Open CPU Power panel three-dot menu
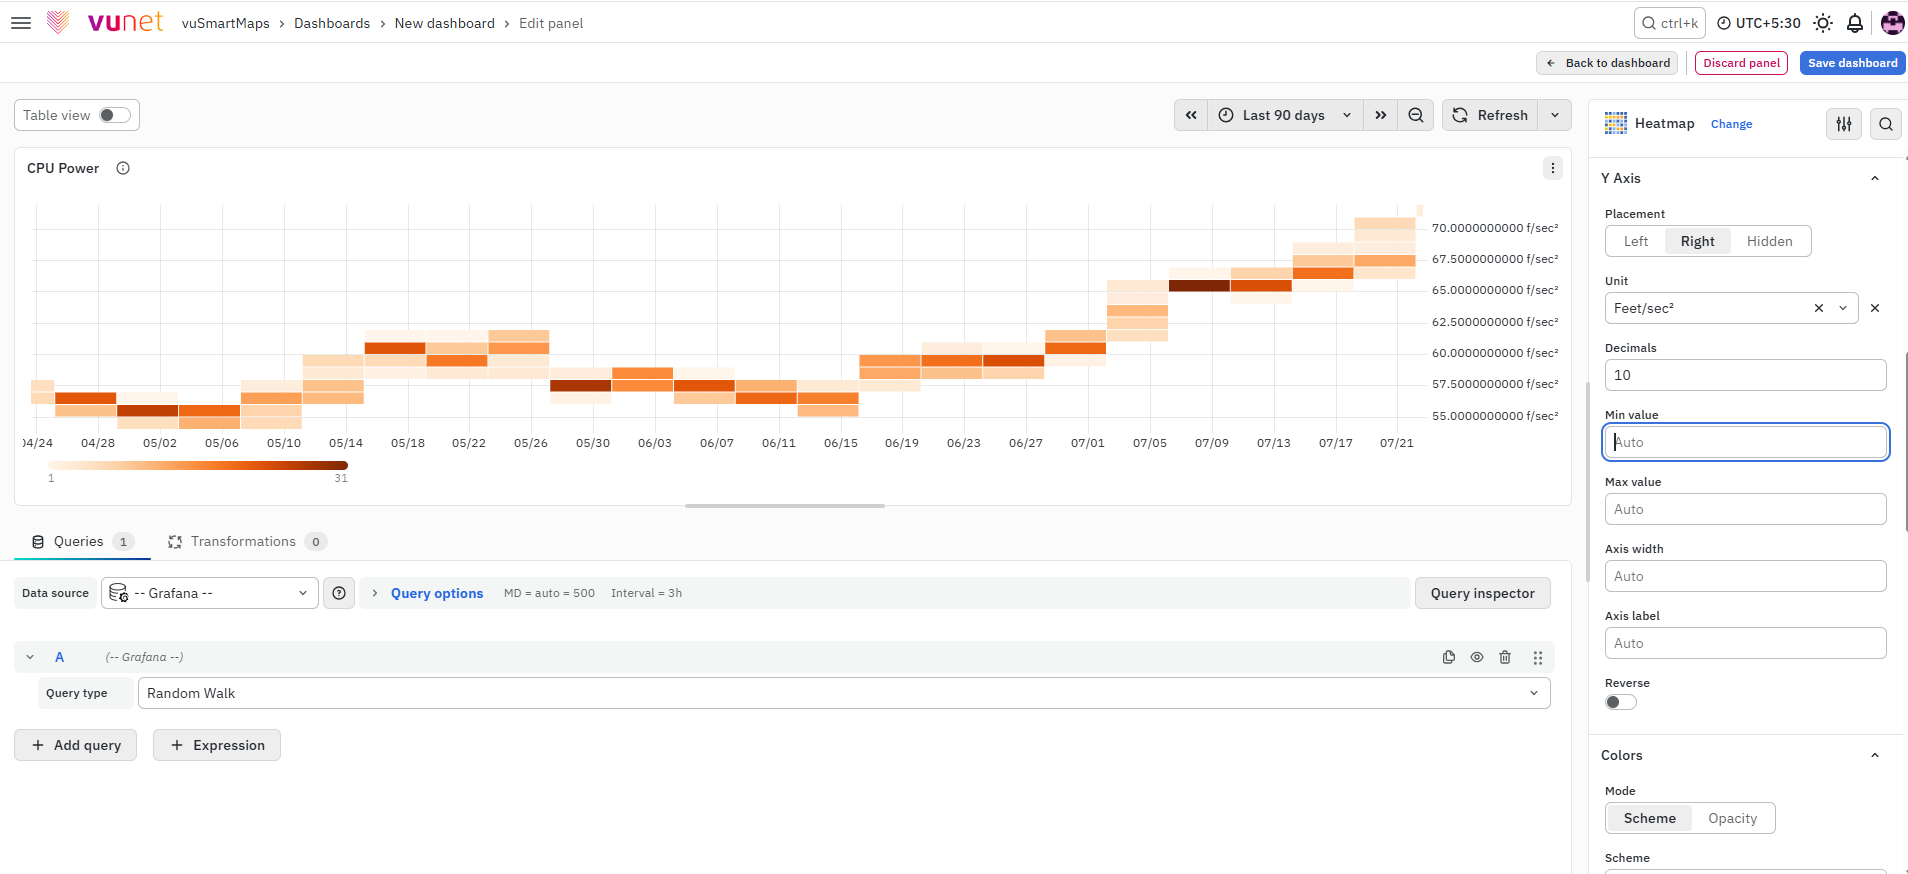 click(1553, 168)
